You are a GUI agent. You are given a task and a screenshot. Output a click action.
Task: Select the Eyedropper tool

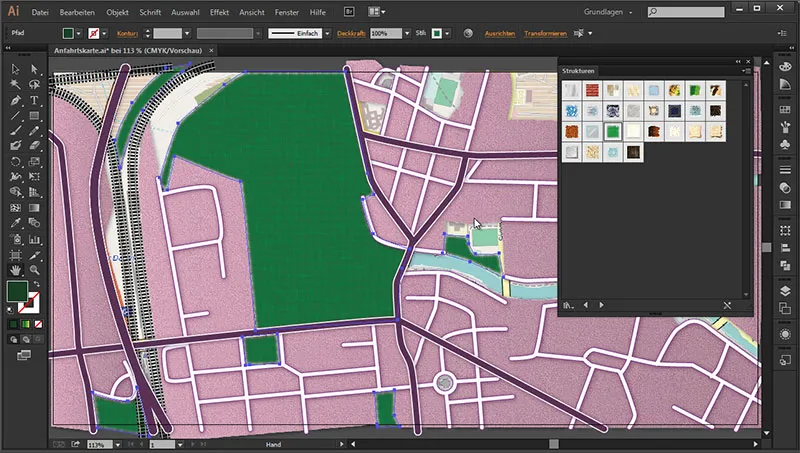(15, 223)
